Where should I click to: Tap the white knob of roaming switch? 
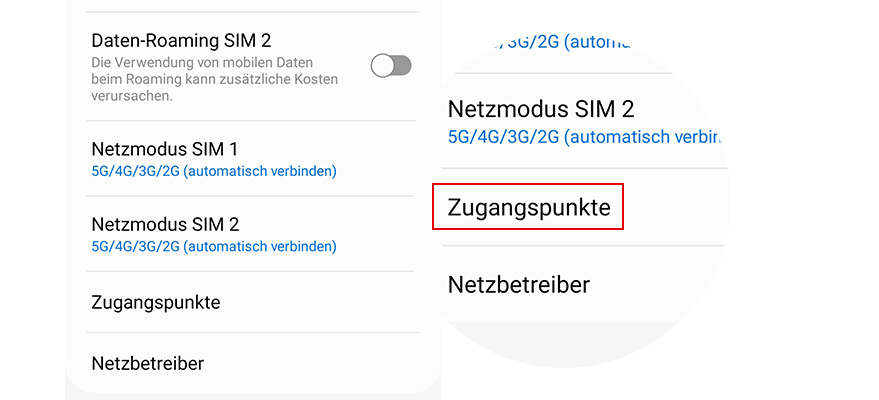(x=382, y=66)
